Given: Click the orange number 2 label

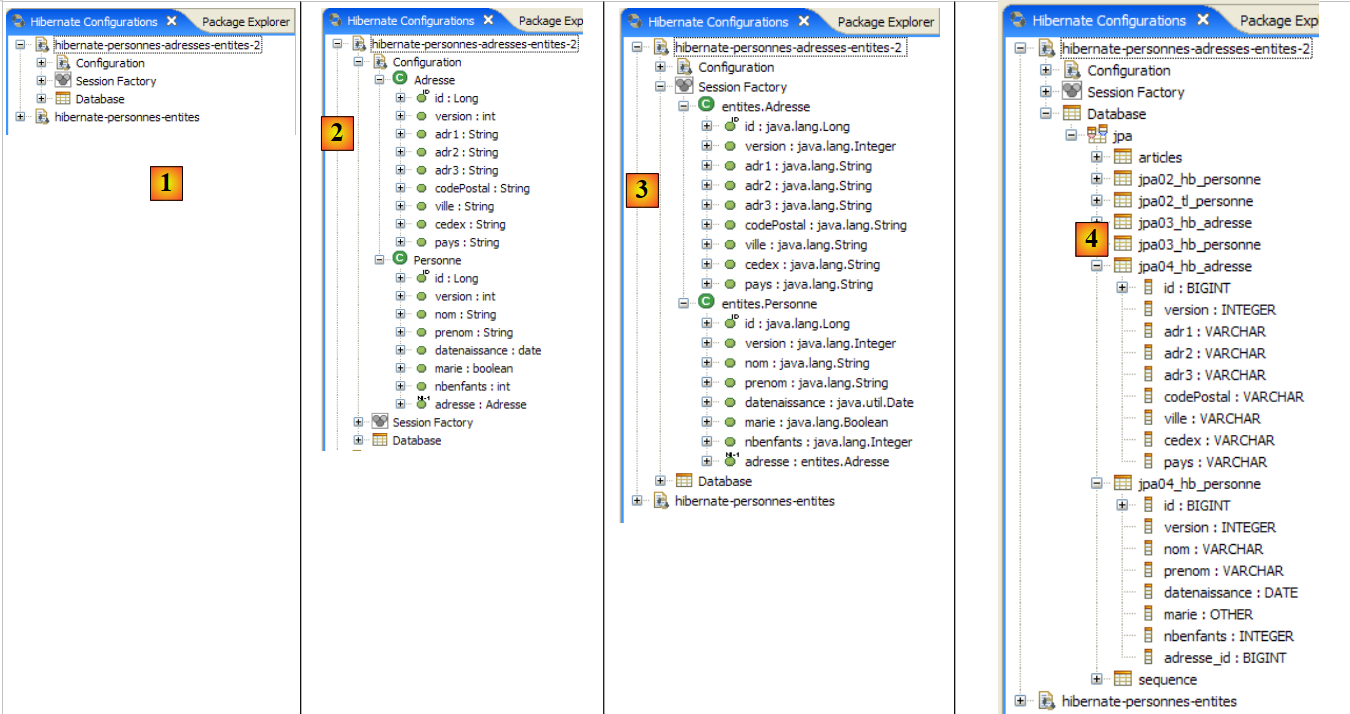Looking at the screenshot, I should pyautogui.click(x=337, y=133).
